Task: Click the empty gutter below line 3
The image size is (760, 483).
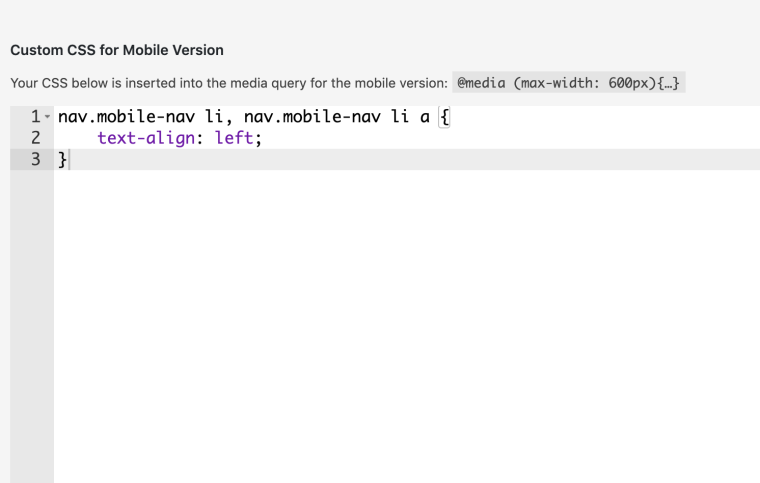Action: [x=31, y=320]
